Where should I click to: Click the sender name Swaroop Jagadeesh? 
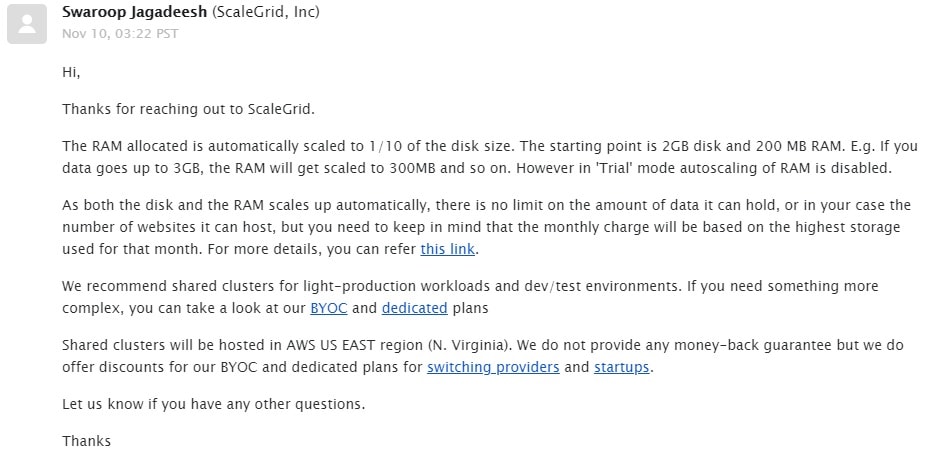[135, 11]
